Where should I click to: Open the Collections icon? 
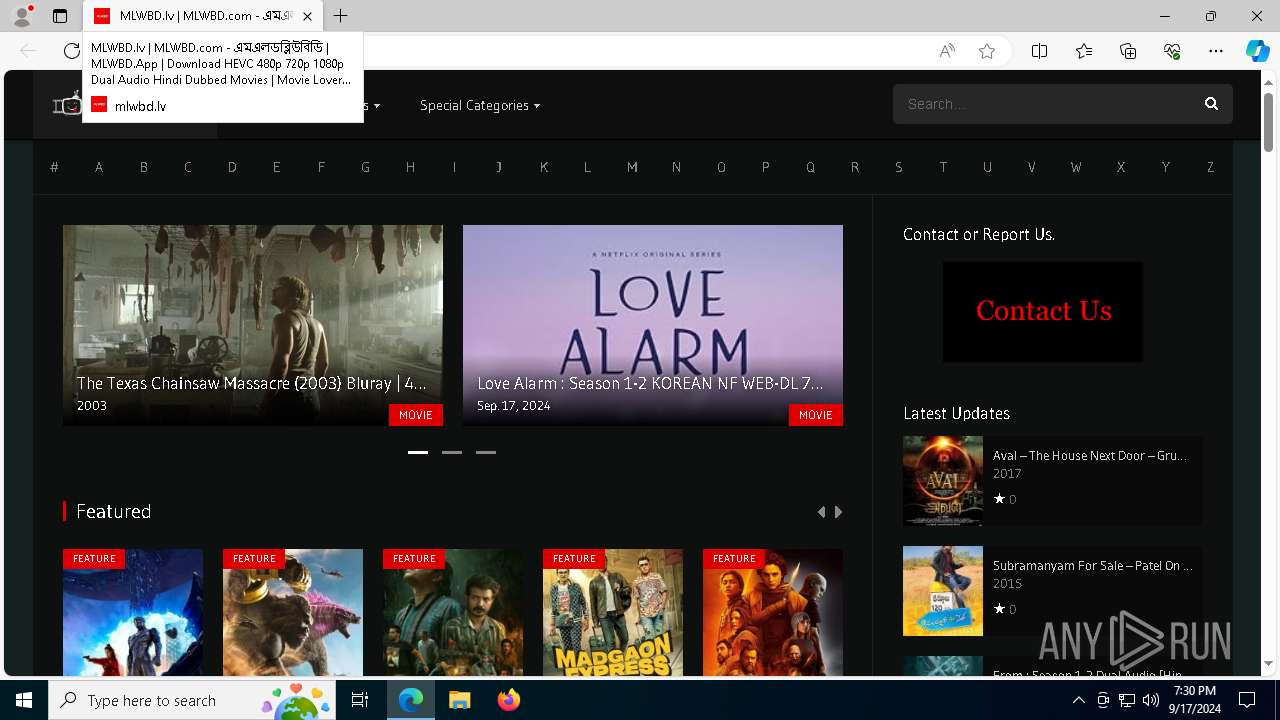point(1128,51)
